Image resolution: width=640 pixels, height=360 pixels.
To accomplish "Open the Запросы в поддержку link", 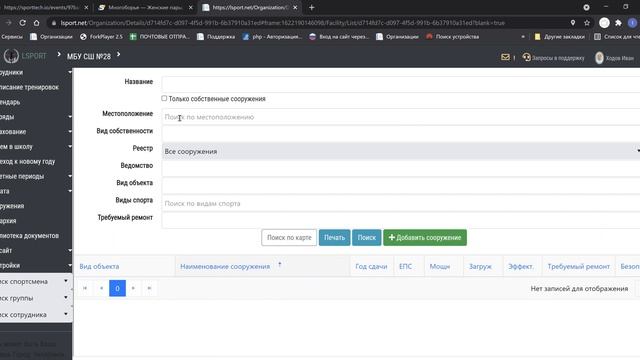I will pos(558,58).
